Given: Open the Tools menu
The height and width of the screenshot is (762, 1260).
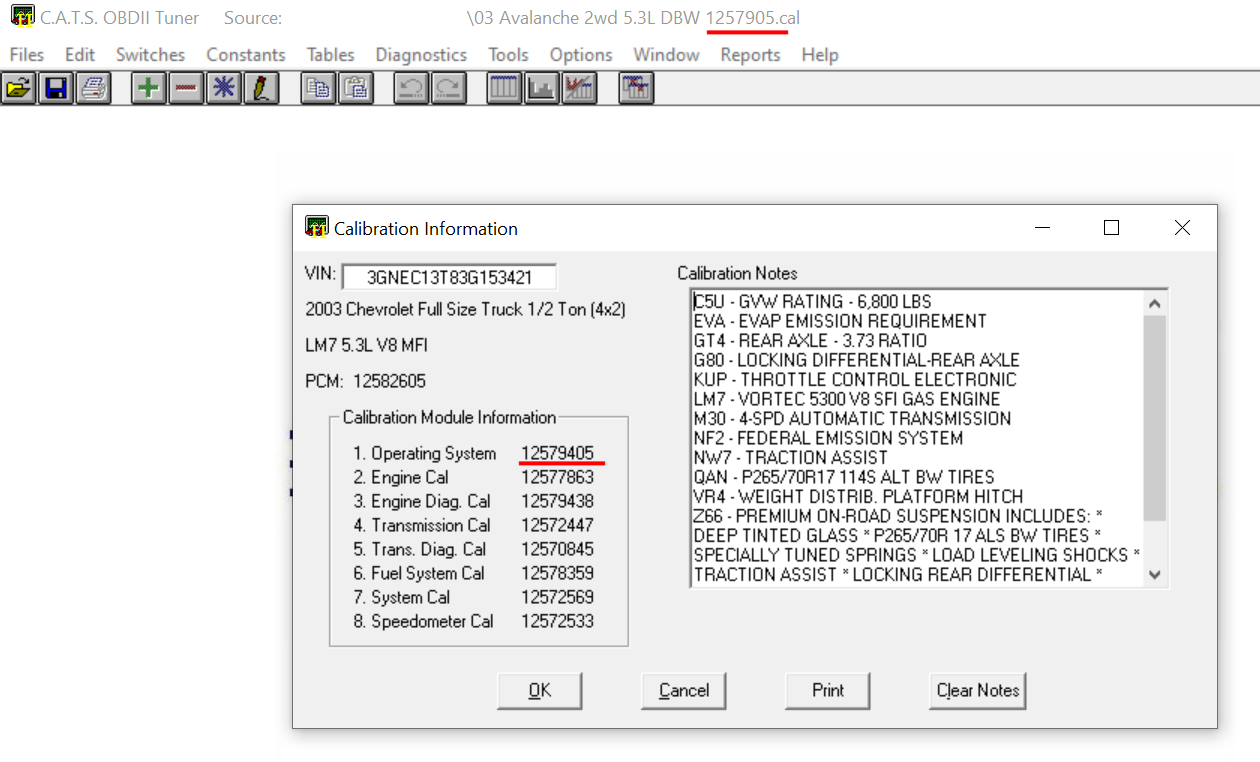Looking at the screenshot, I should 508,55.
